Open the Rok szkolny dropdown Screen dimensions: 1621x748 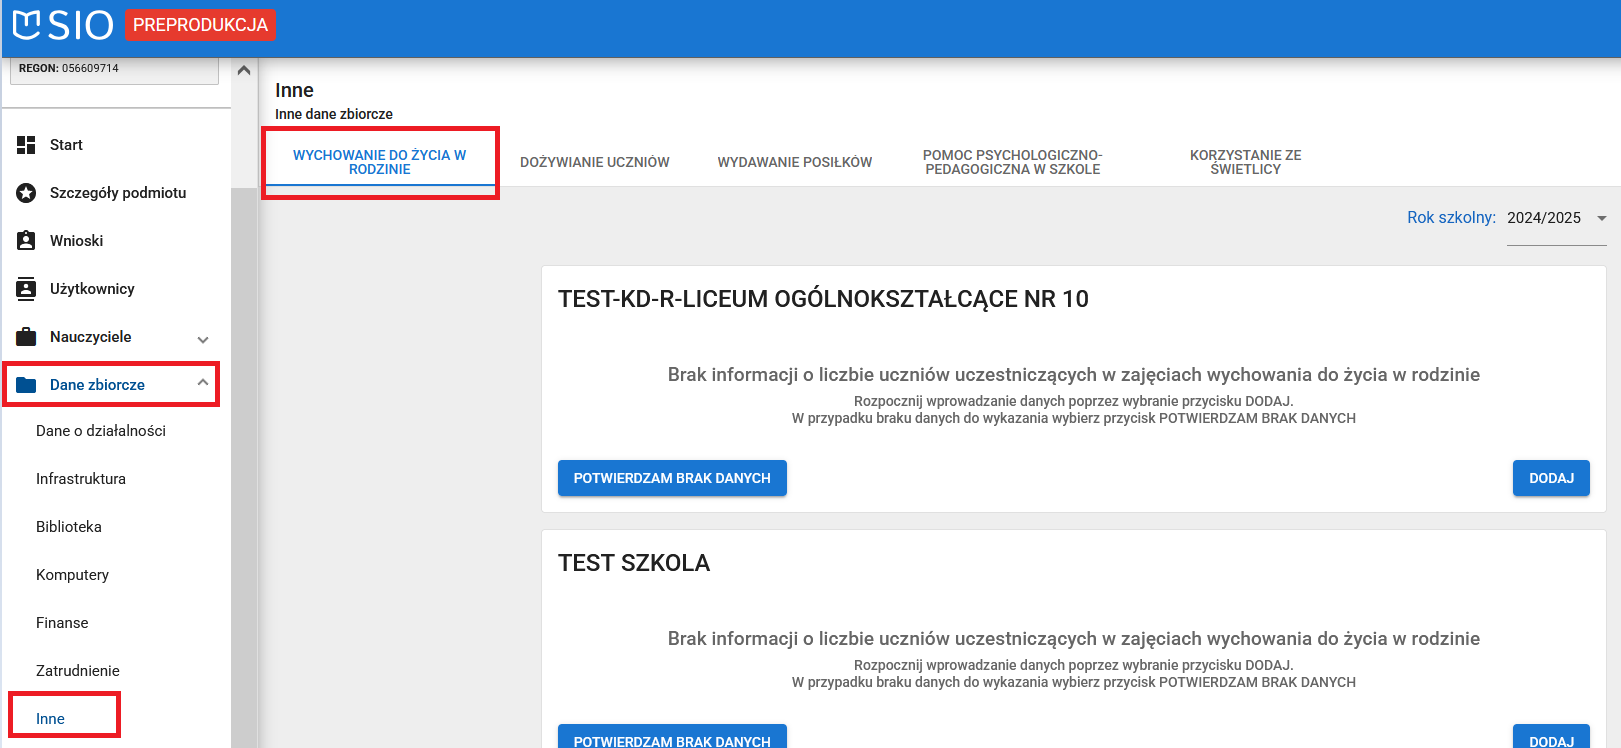click(x=1556, y=218)
